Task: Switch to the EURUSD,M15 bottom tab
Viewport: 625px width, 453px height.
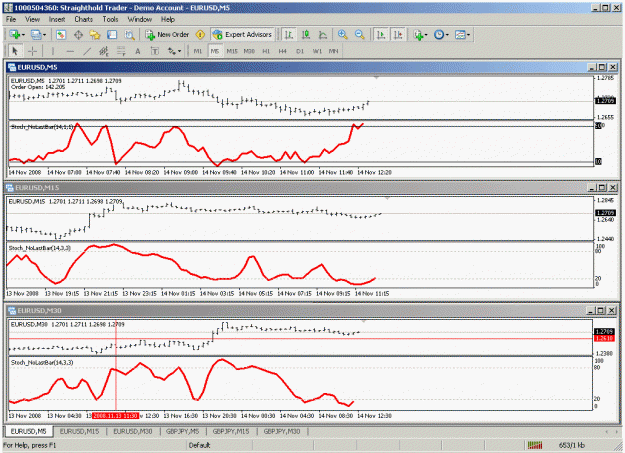Action: point(79,431)
